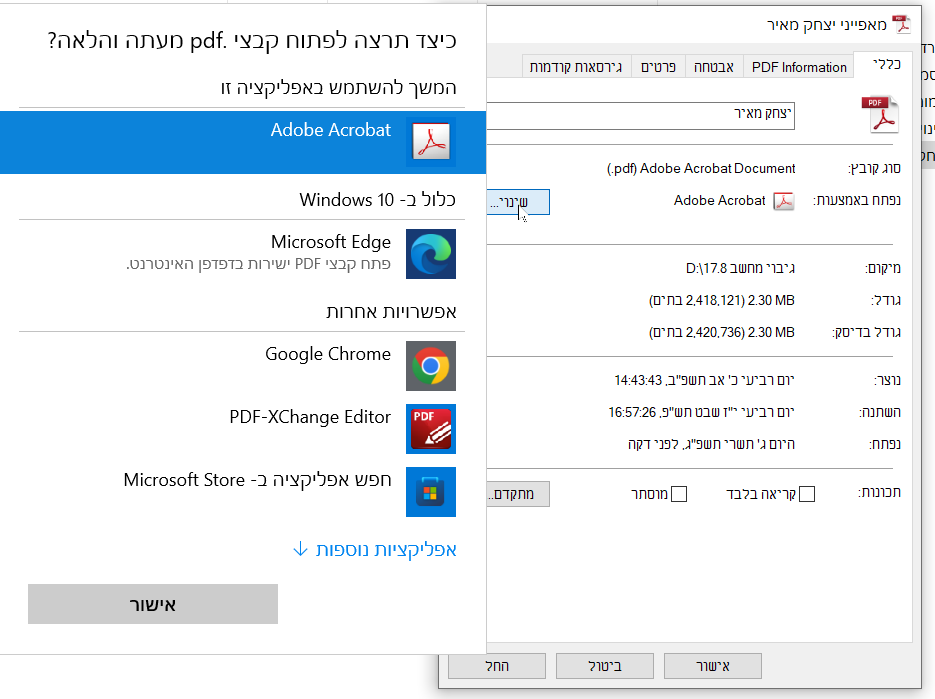Image resolution: width=935 pixels, height=699 pixels.
Task: Select 'חפש אפליקציה ב- Microsoft Store' text
Action: (257, 480)
